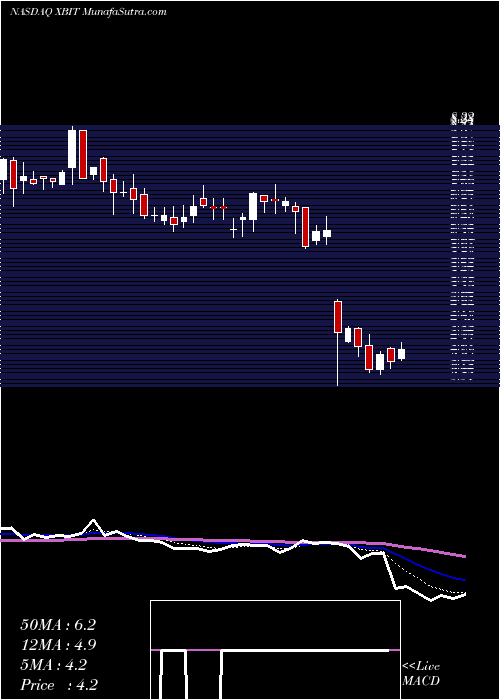Viewport: 500px width, 700px height.
Task: Click the NASDAQ XBIT MunafaSutra.com title text
Action: 88,12
